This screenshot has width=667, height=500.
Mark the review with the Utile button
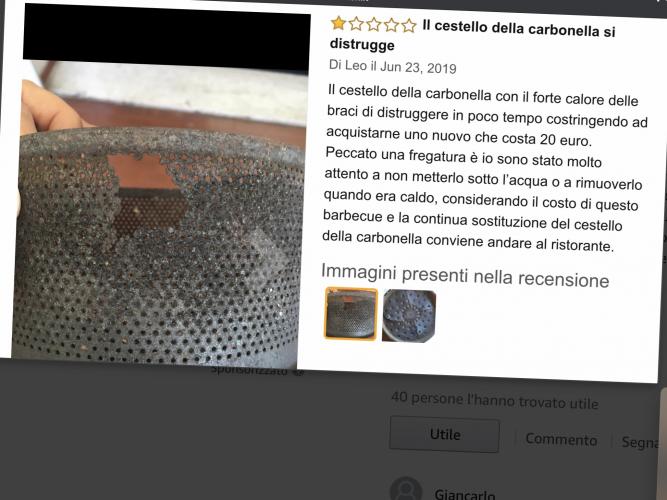[444, 434]
